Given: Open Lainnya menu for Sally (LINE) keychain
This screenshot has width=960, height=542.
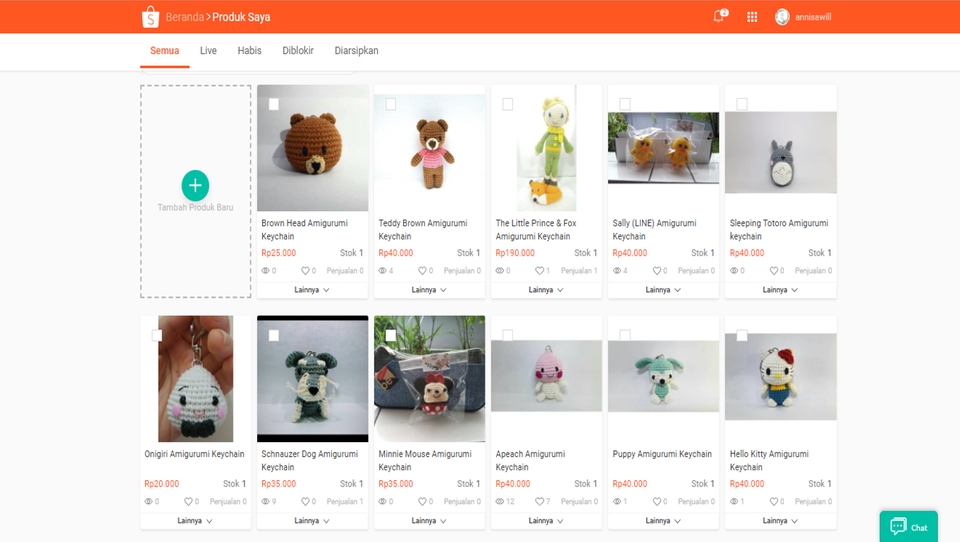Looking at the screenshot, I should (663, 290).
